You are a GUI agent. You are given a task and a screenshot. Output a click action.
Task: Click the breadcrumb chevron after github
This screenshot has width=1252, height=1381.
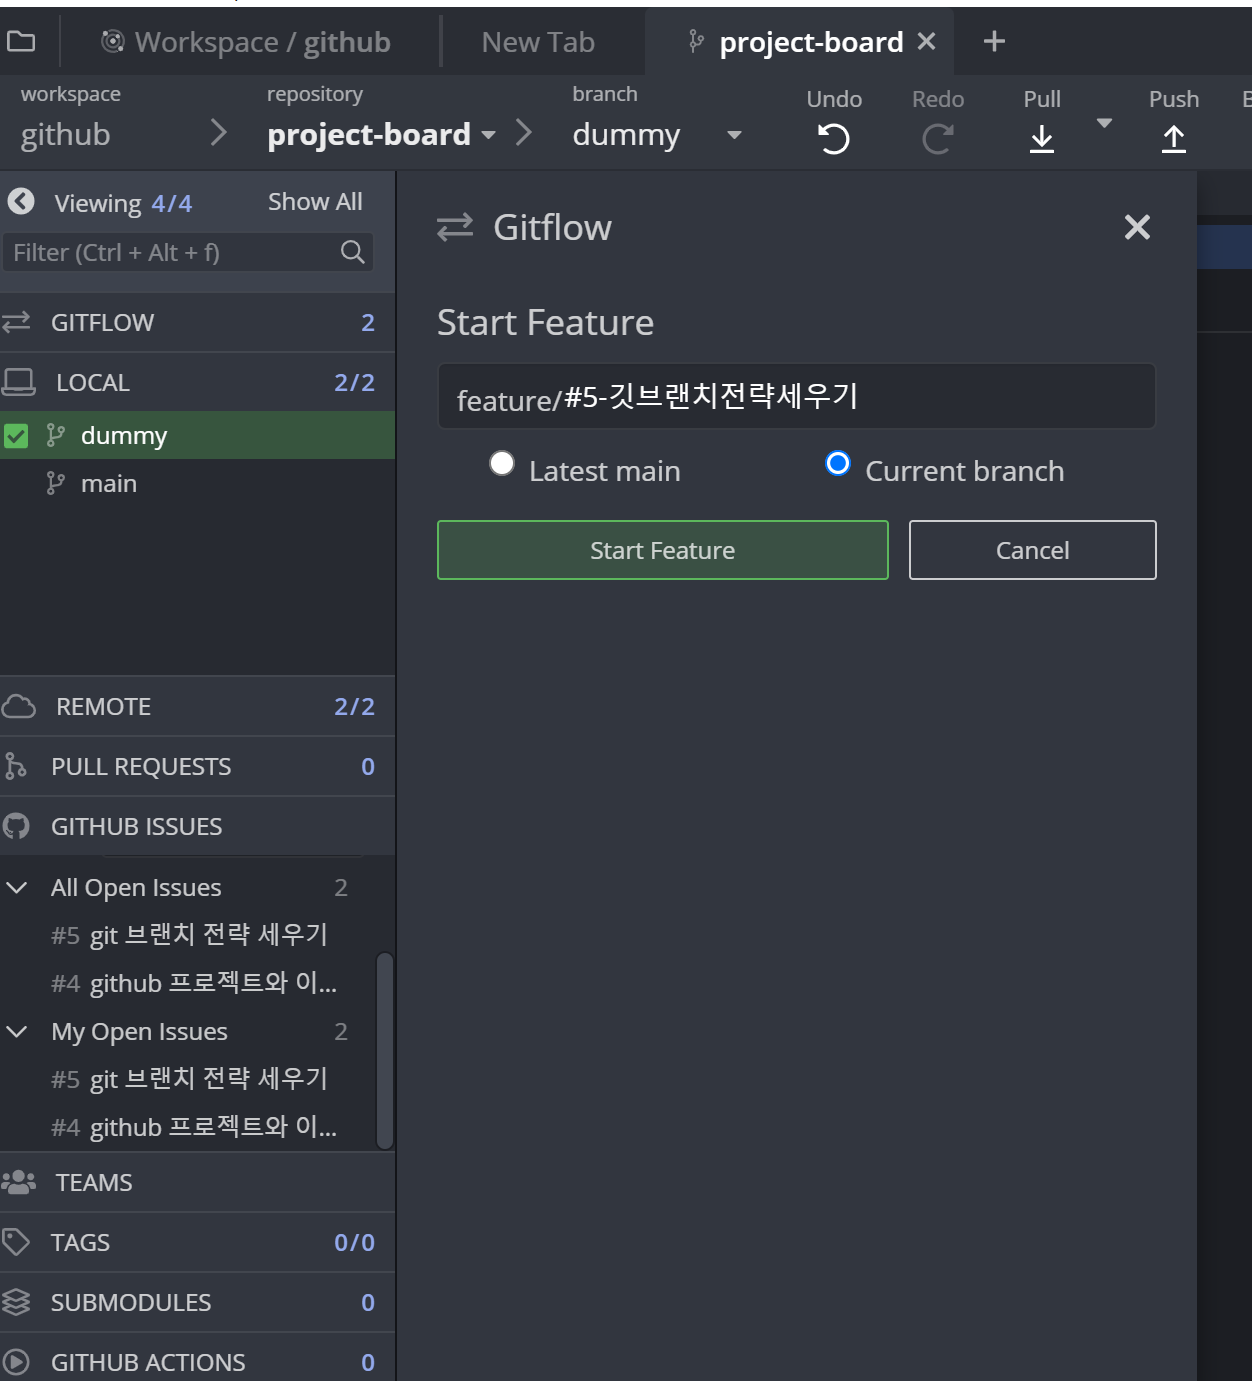219,133
